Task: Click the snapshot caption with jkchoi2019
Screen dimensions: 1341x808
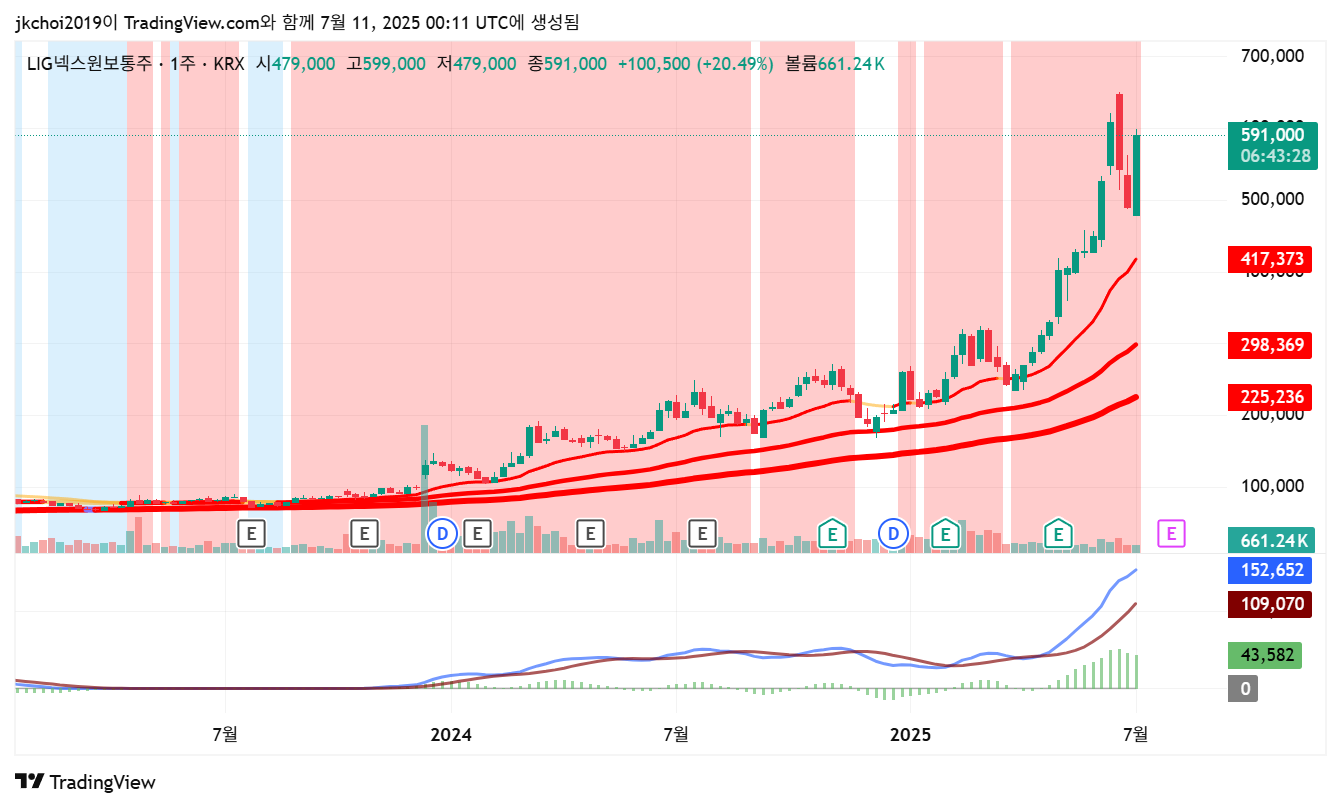Action: pos(297,21)
